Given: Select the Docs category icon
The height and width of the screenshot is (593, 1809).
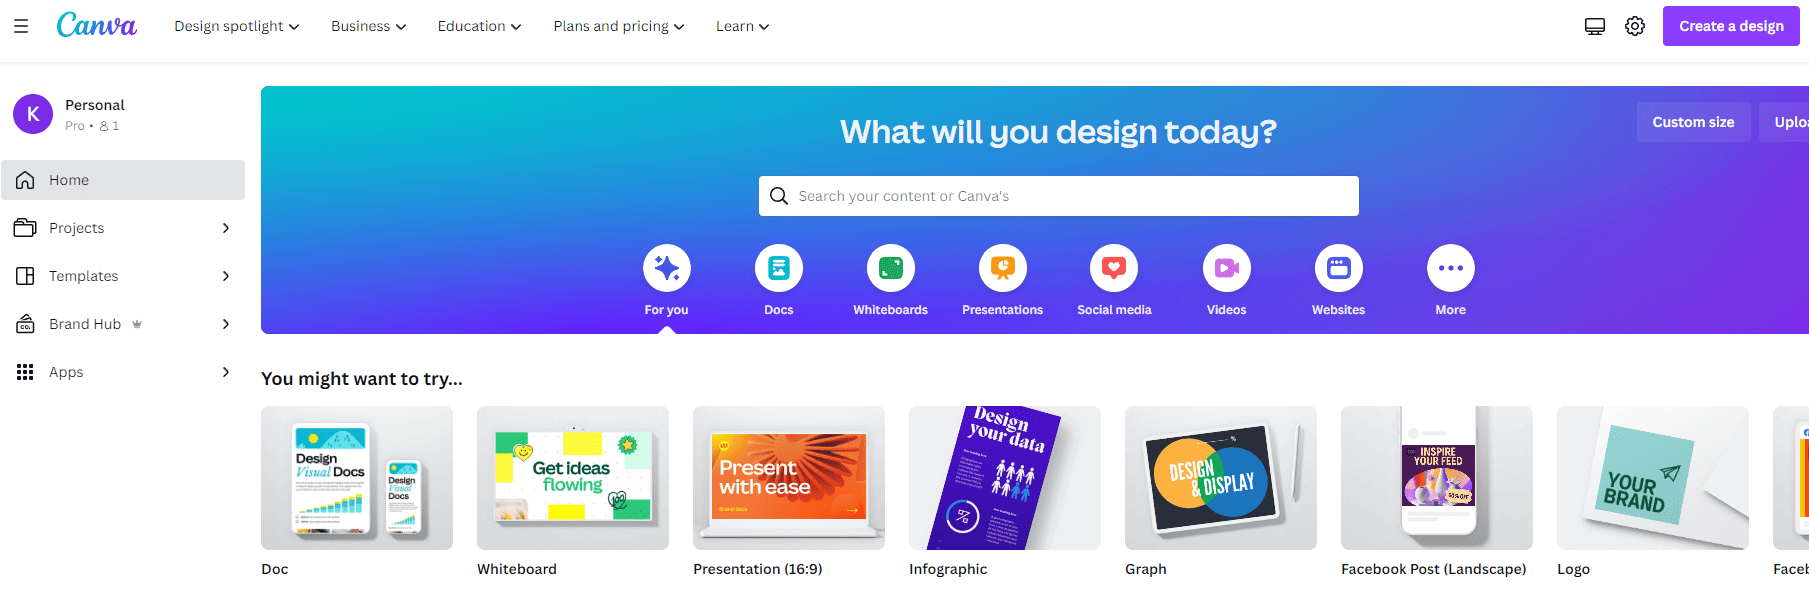Looking at the screenshot, I should [779, 268].
